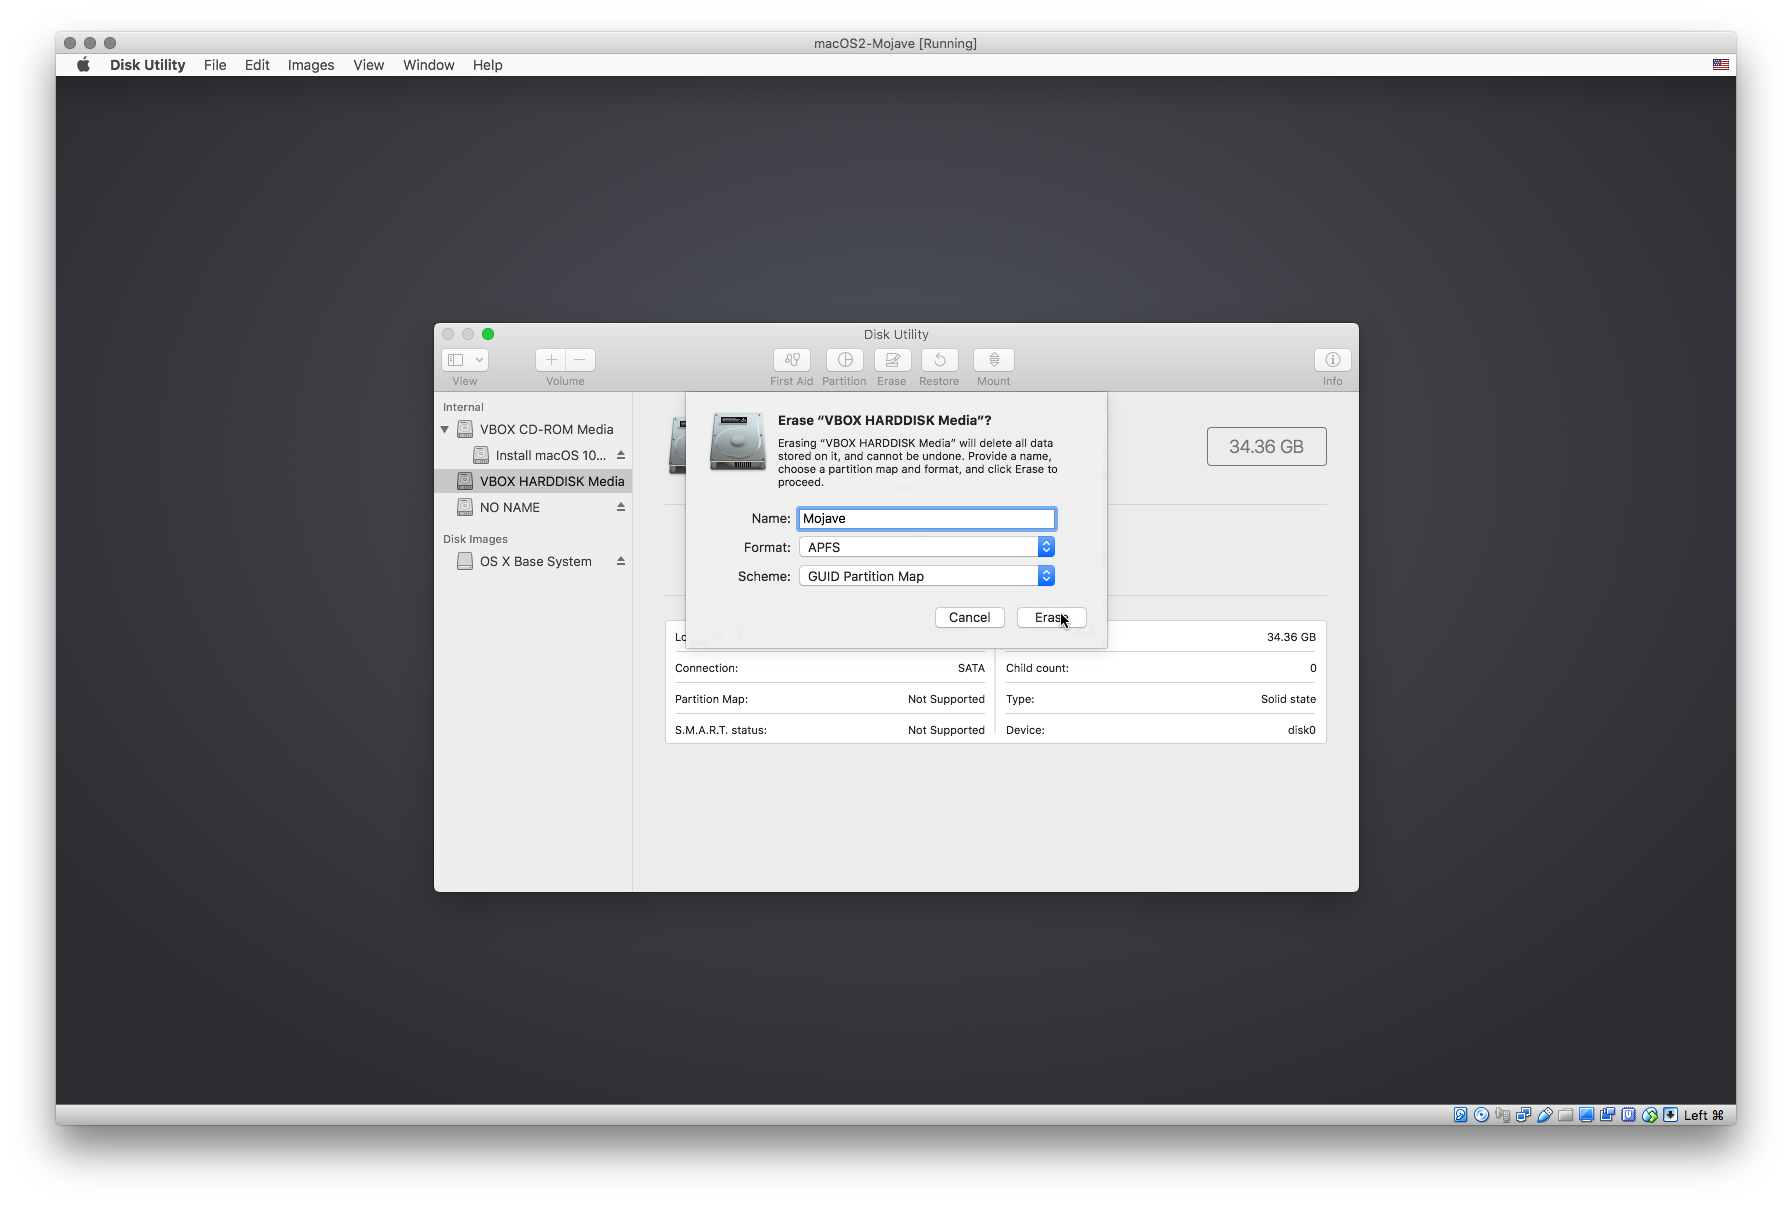Select Install macOS 10... volume
1792x1205 pixels.
533,455
